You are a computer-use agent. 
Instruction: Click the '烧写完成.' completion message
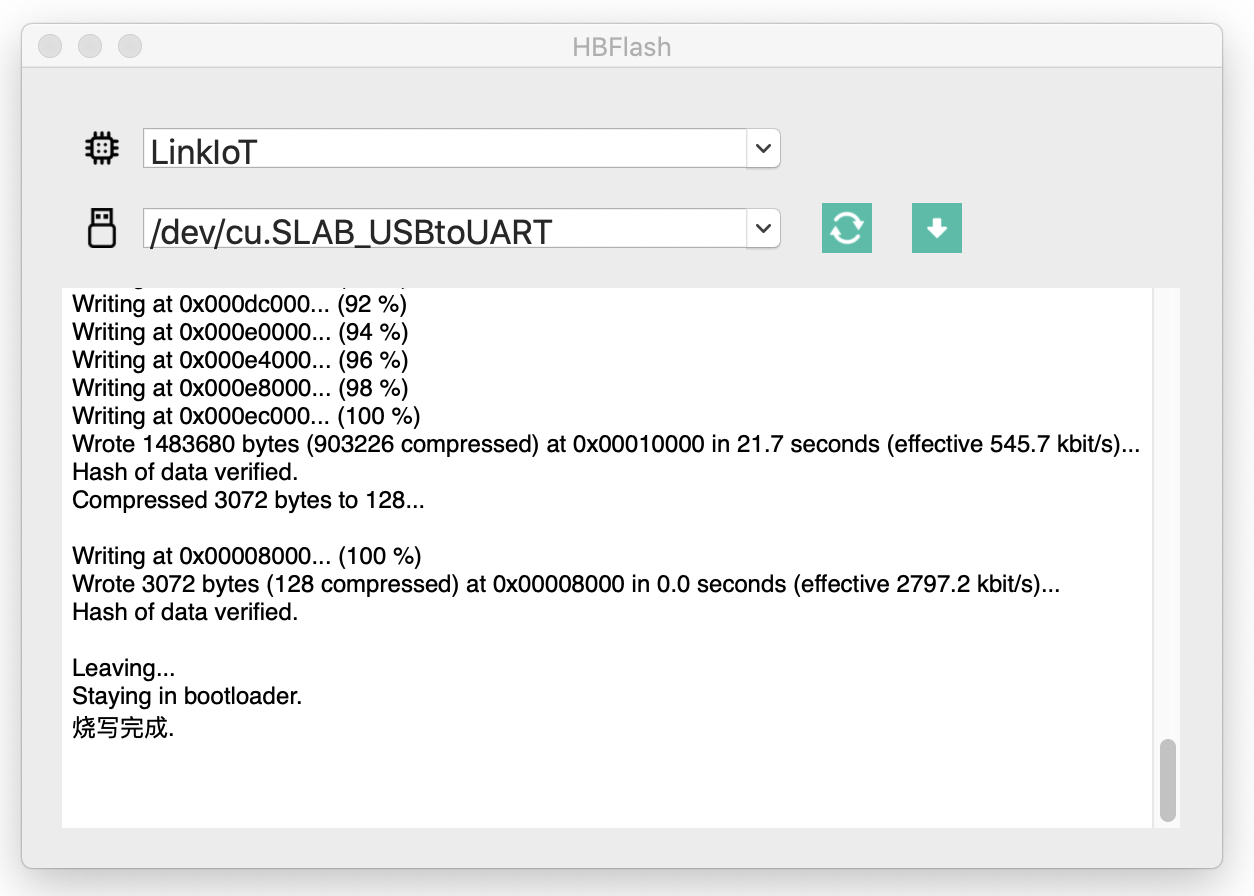pyautogui.click(x=123, y=728)
